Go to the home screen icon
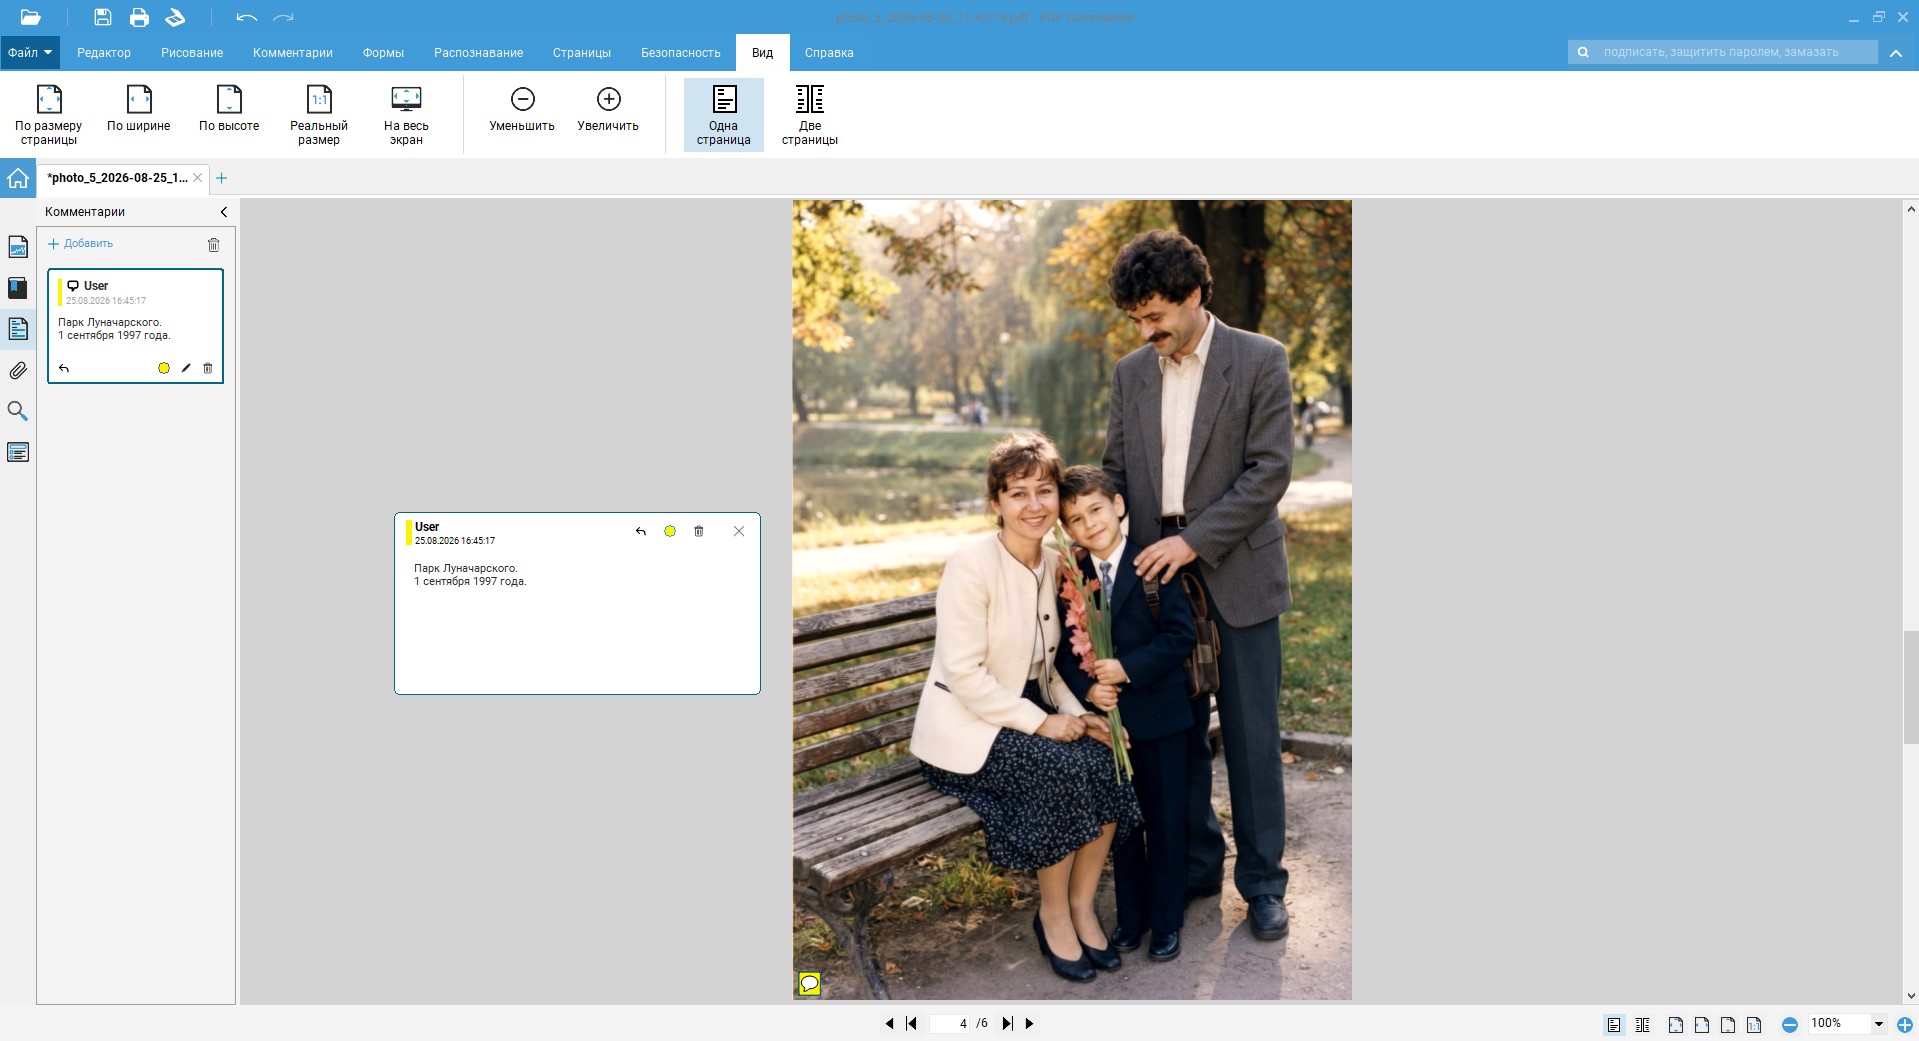This screenshot has width=1919, height=1041. point(18,178)
